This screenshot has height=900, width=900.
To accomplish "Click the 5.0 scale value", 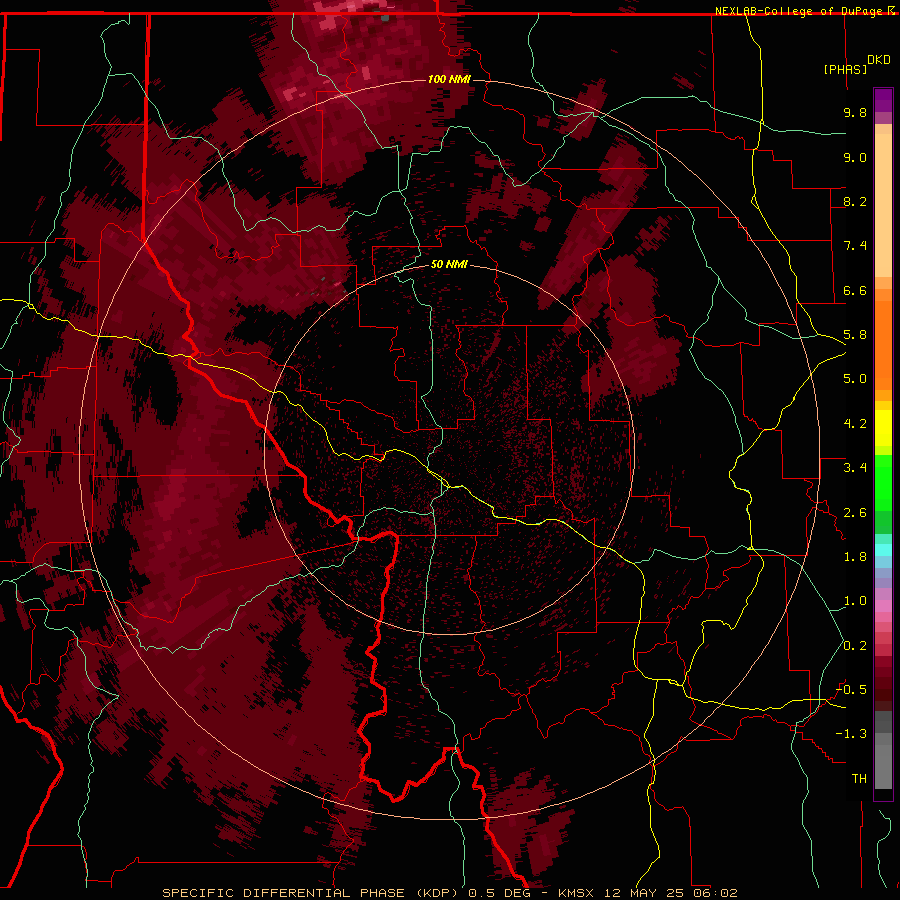I will pos(855,379).
